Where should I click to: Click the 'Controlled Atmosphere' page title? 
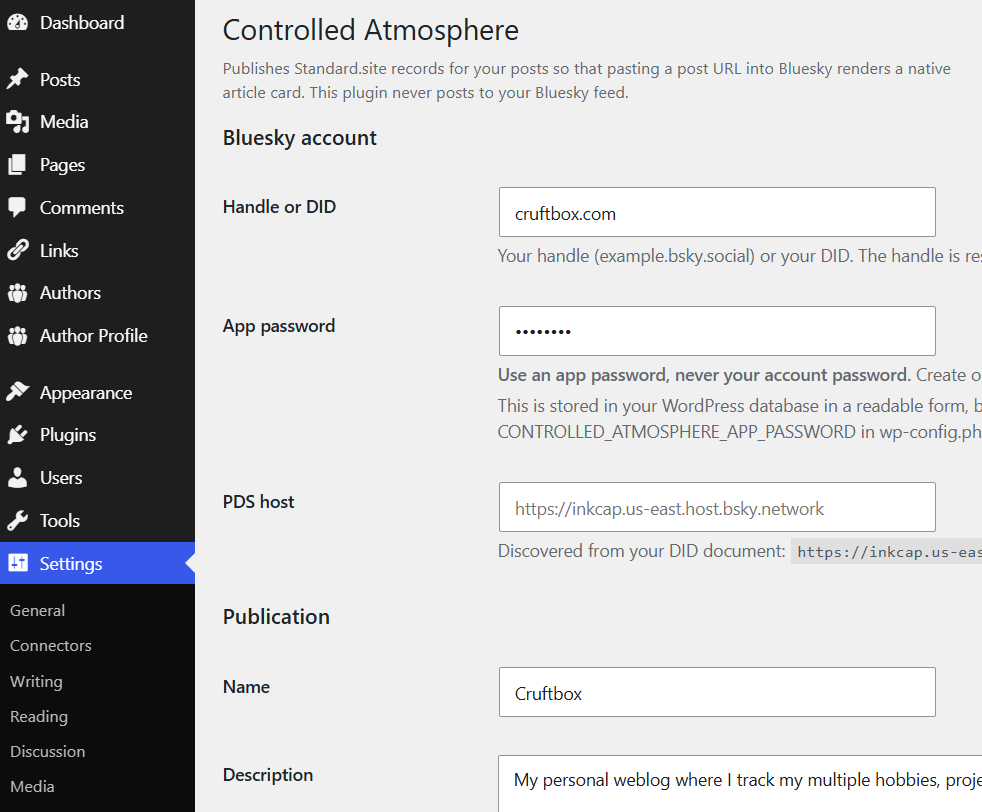371,30
